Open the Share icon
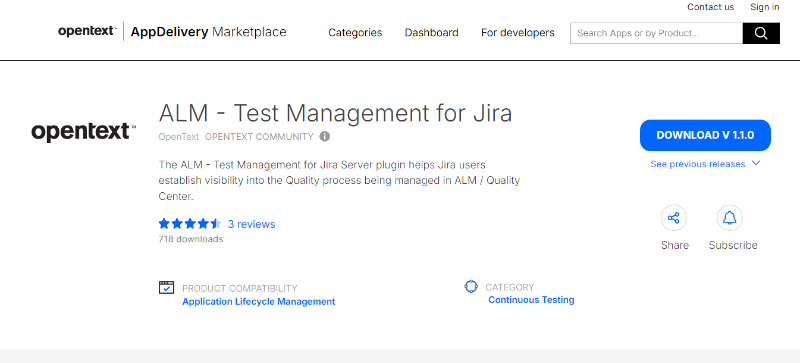 [x=673, y=219]
